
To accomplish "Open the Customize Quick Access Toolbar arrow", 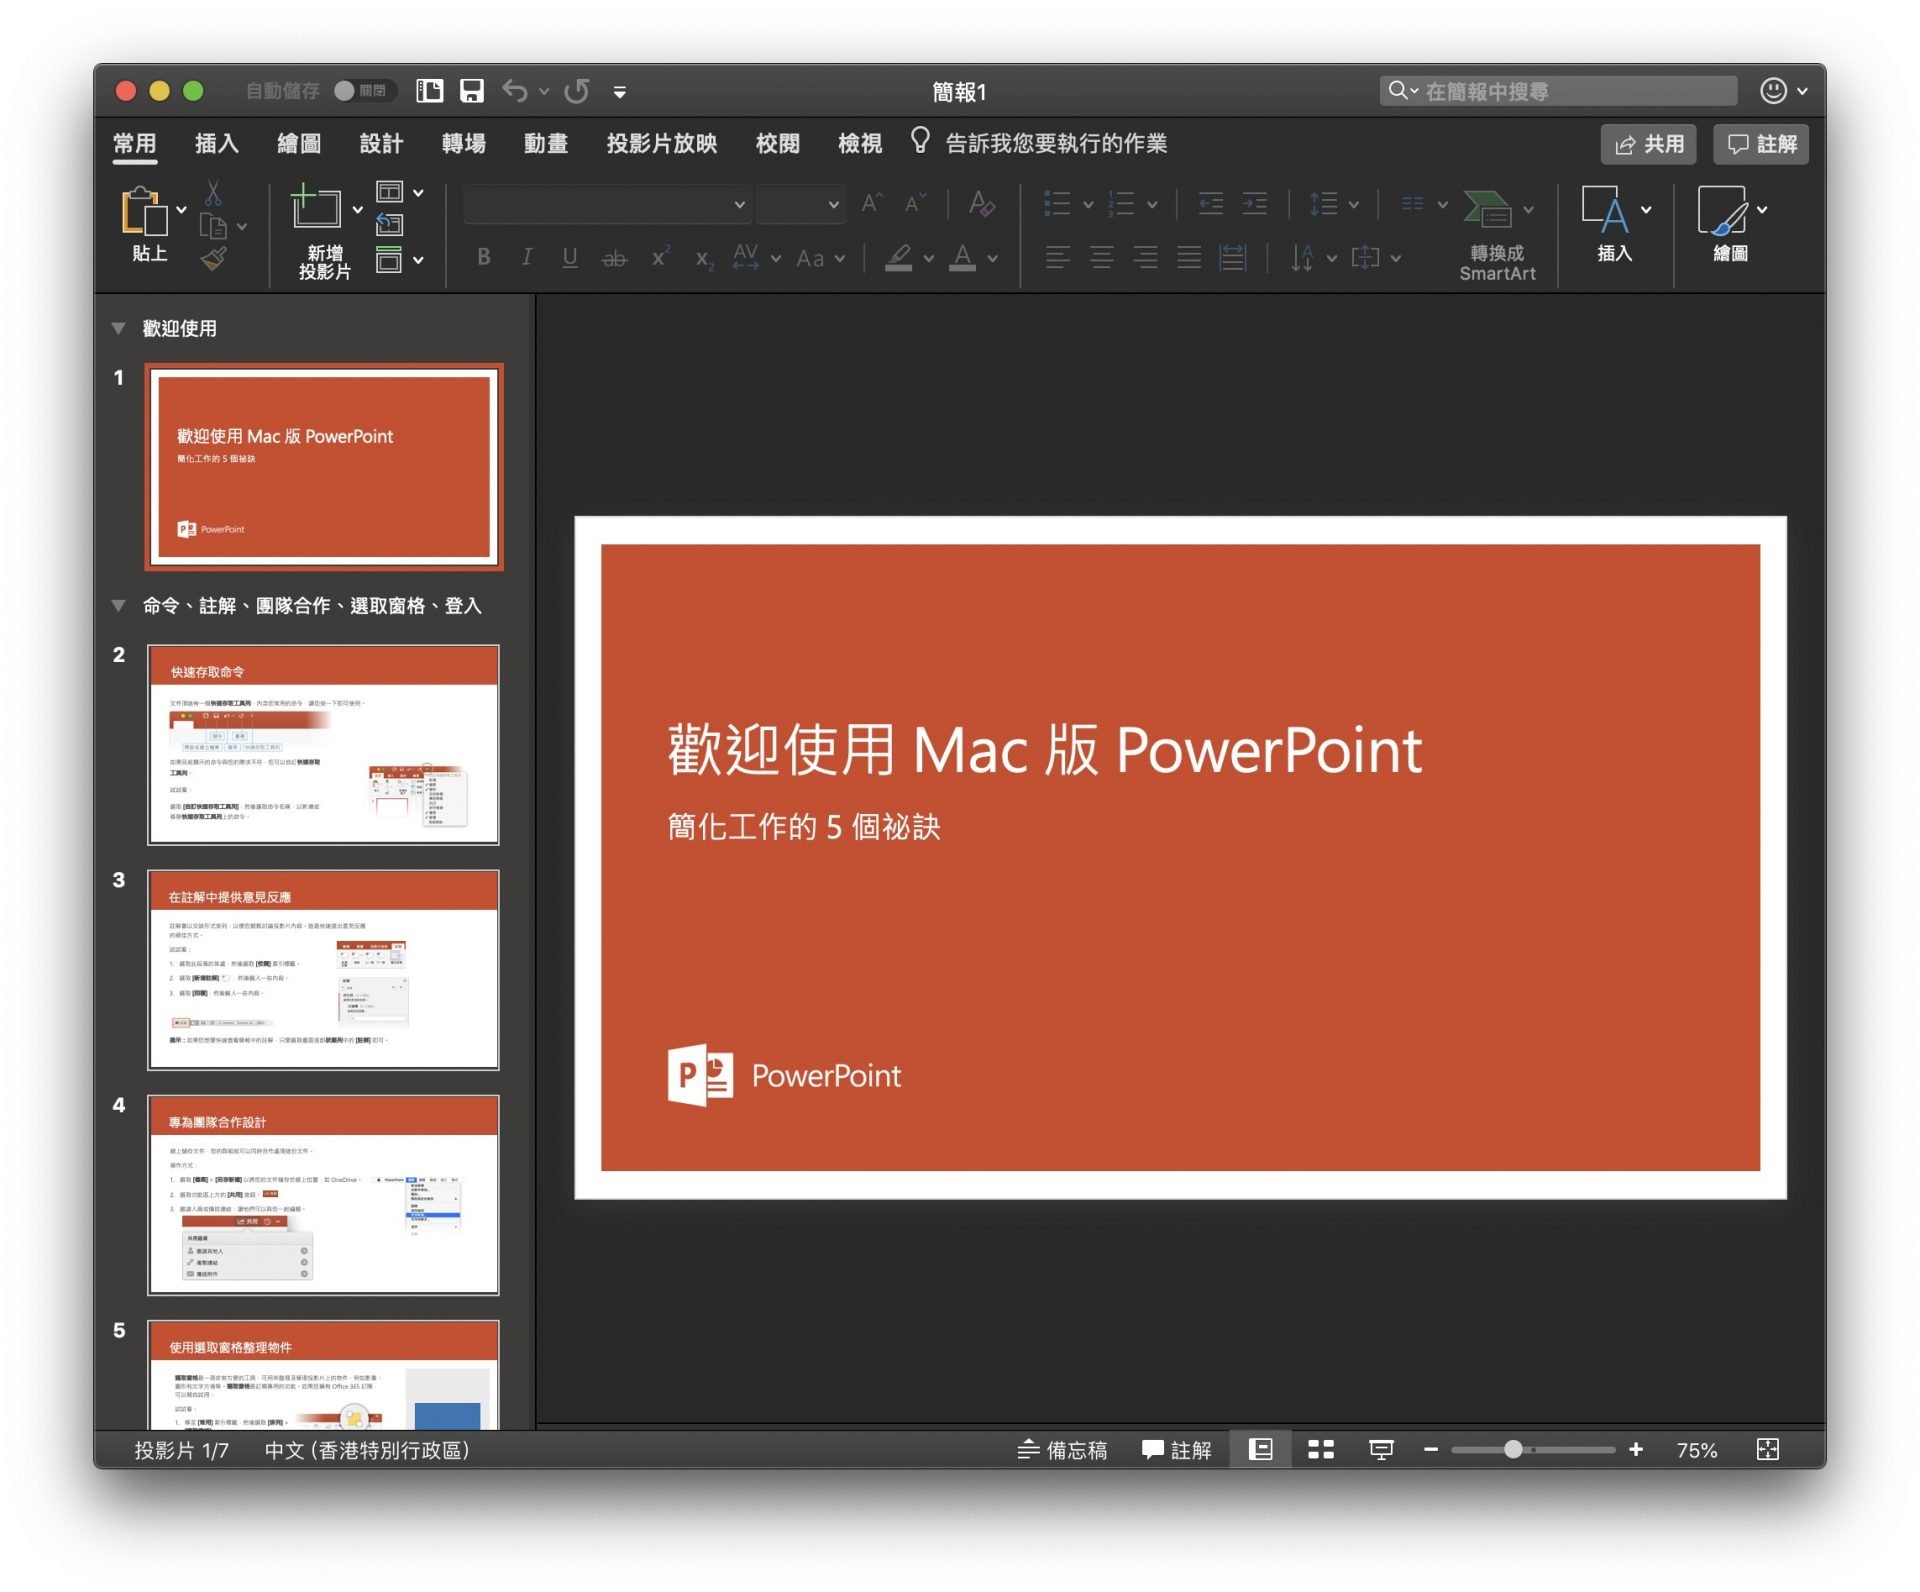I will [620, 92].
